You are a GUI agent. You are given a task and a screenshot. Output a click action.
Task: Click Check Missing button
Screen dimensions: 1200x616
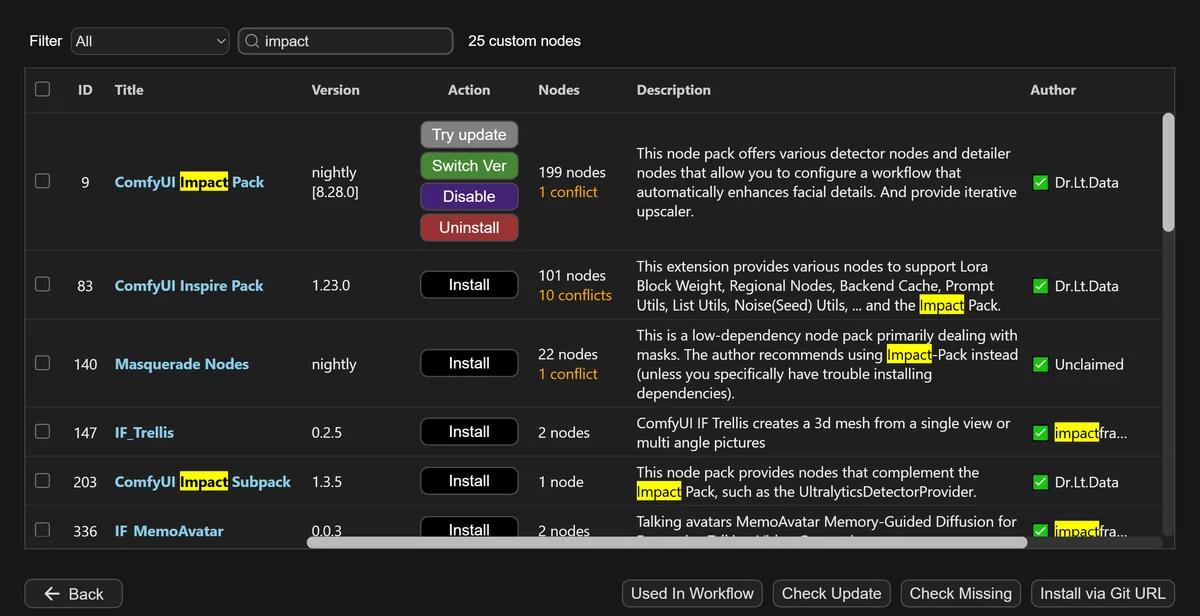coord(960,594)
